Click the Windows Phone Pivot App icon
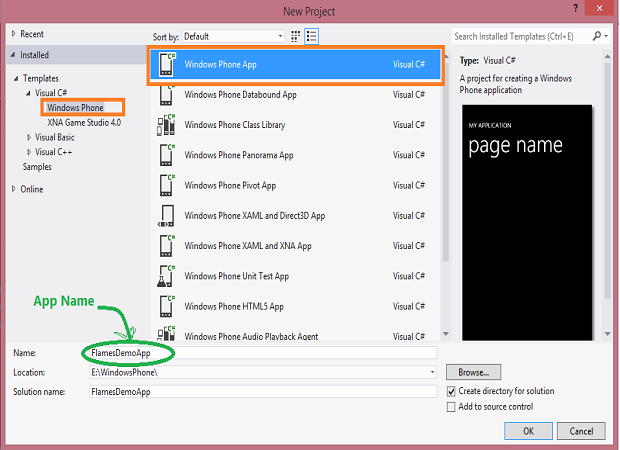This screenshot has width=620, height=450. tap(166, 185)
